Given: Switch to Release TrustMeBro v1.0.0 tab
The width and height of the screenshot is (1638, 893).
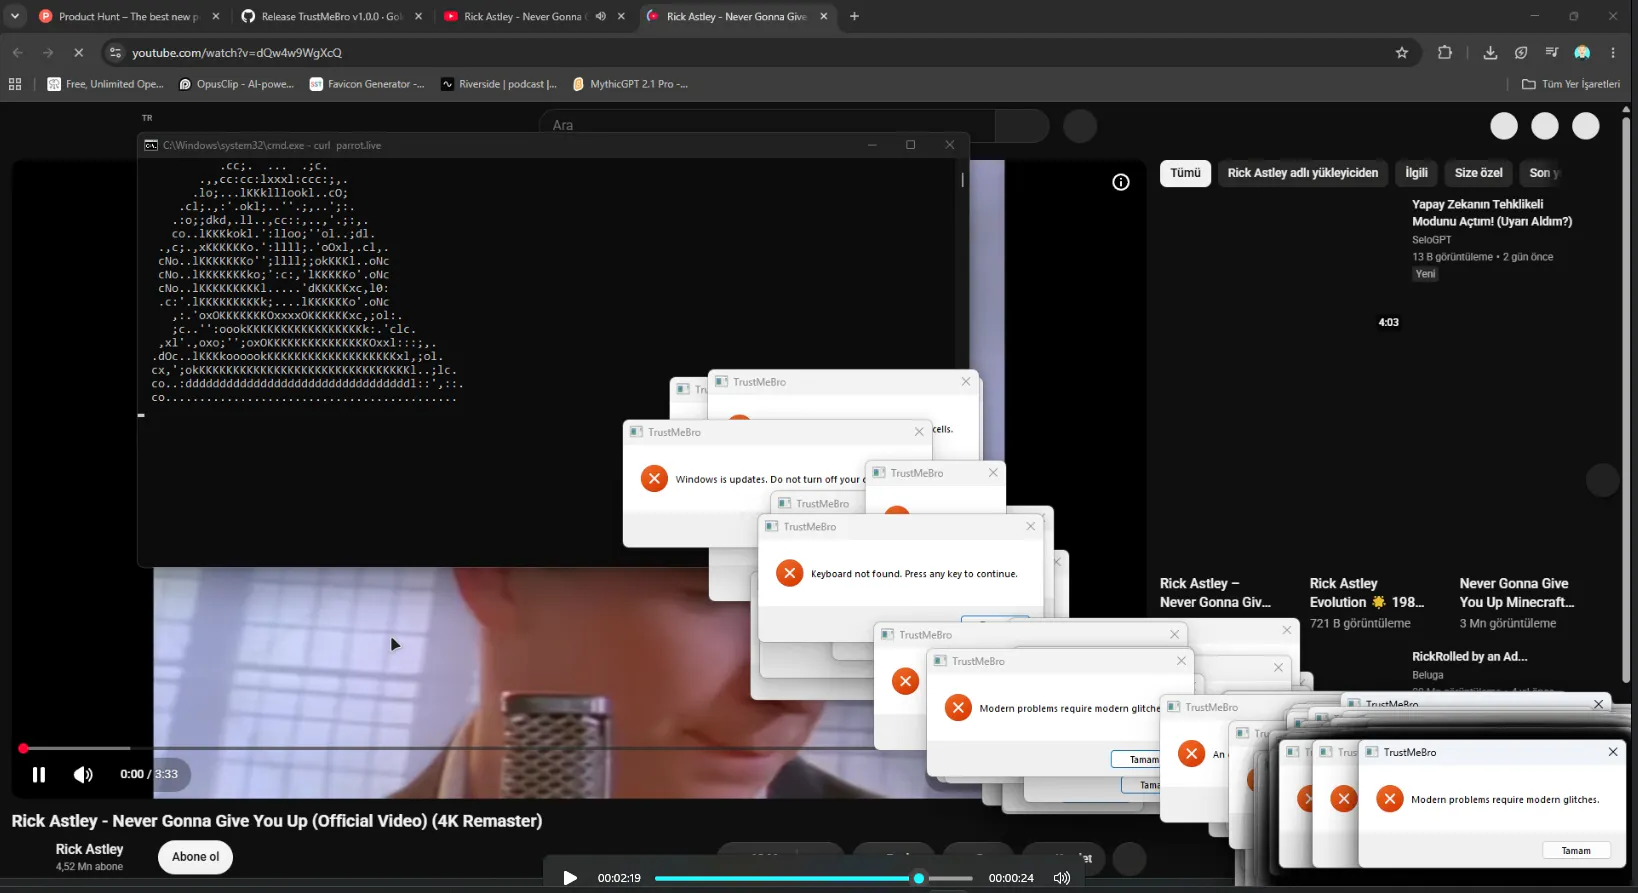Looking at the screenshot, I should coord(331,16).
